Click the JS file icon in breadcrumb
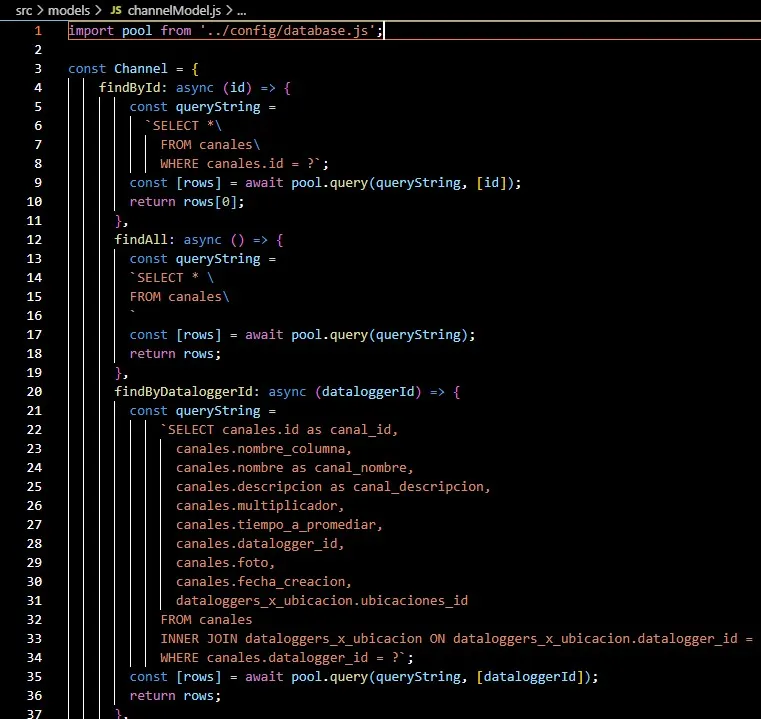 click(x=116, y=10)
